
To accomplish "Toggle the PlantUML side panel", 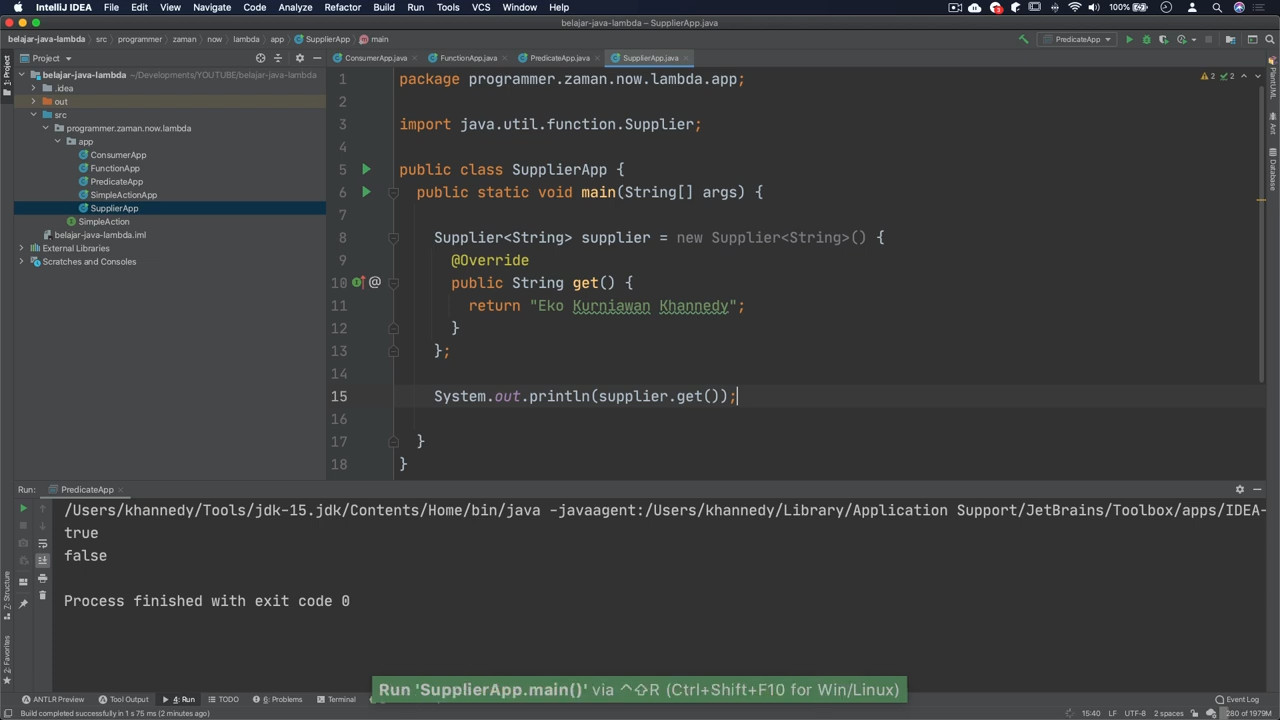I will (1273, 79).
